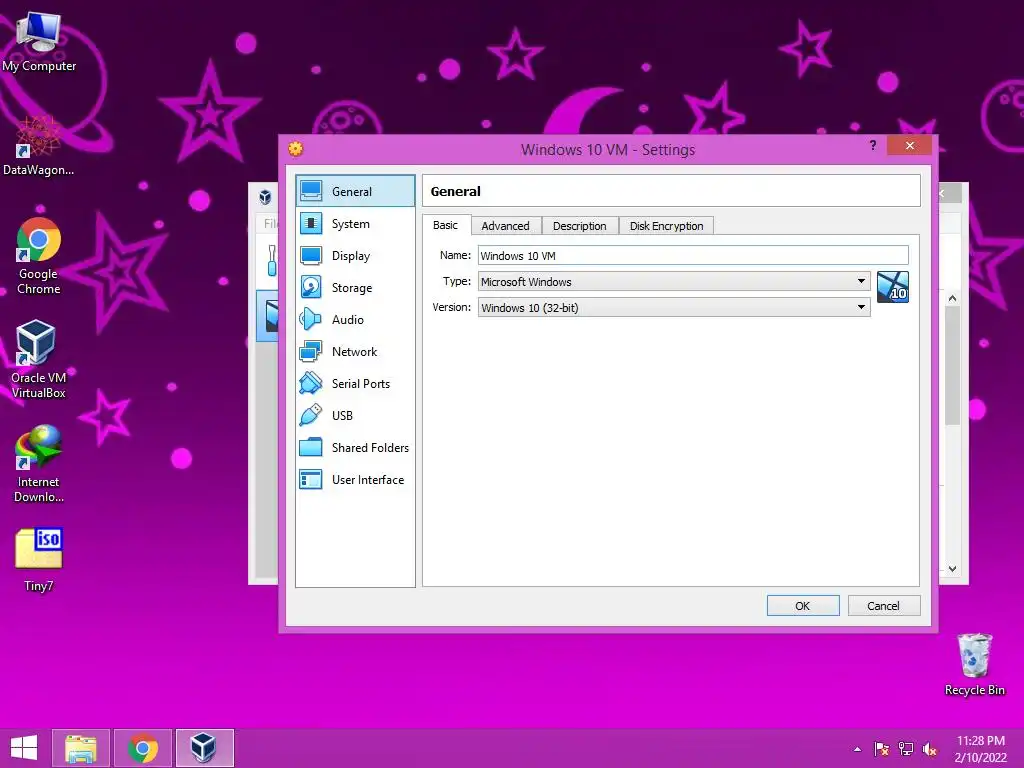1024x768 pixels.
Task: Click scrollbar down arrow in background VirtualBox window
Action: [x=953, y=569]
